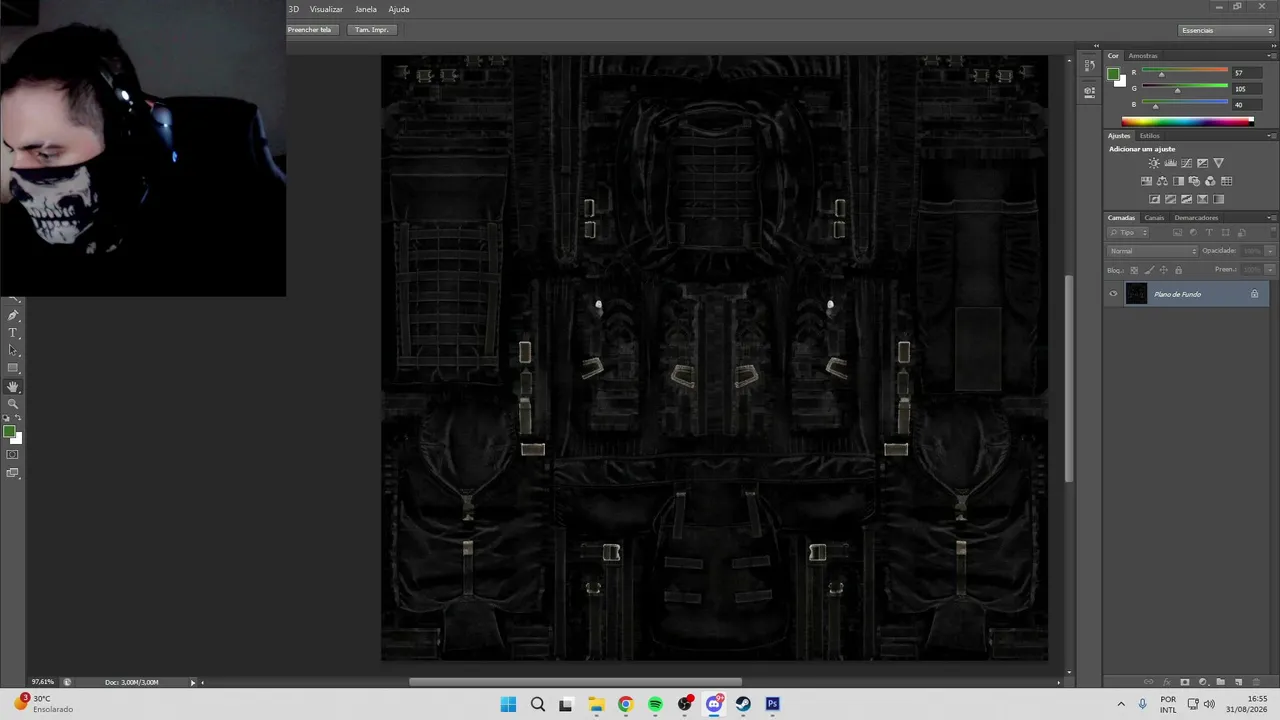The width and height of the screenshot is (1280, 720).
Task: Add a Levels adjustment
Action: 1170,163
